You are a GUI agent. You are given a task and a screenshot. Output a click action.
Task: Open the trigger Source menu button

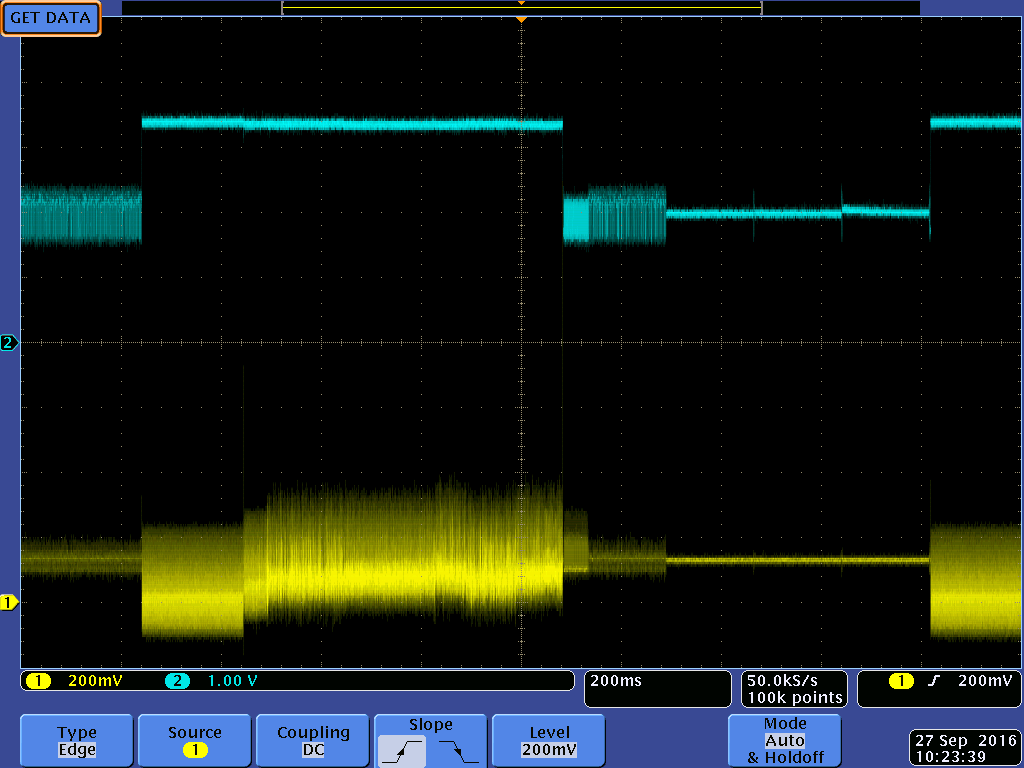click(x=195, y=741)
